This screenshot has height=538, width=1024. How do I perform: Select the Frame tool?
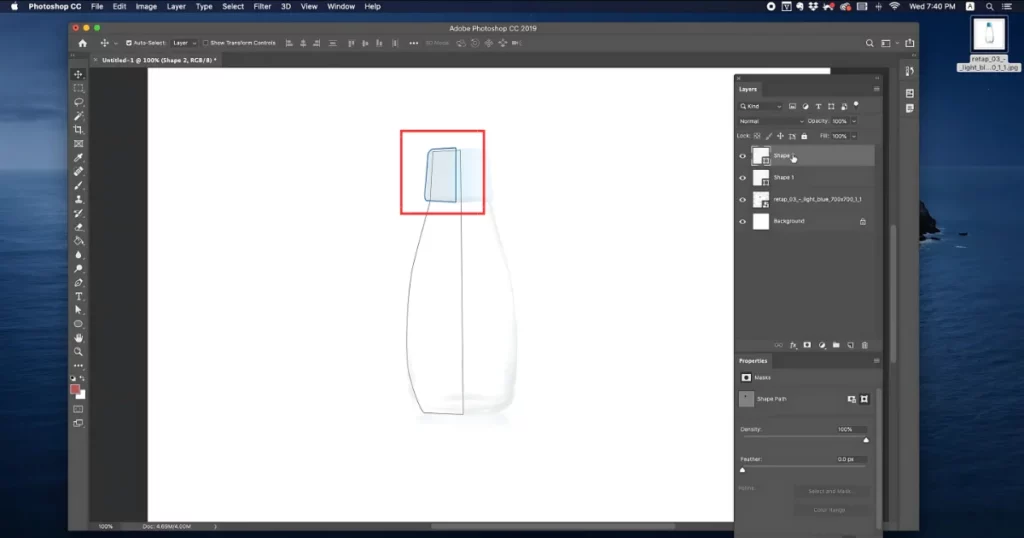(x=78, y=144)
